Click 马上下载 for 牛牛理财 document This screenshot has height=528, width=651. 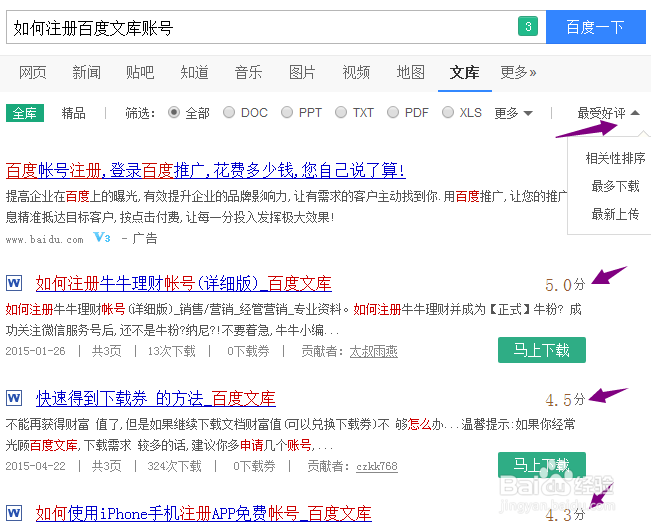pos(542,350)
